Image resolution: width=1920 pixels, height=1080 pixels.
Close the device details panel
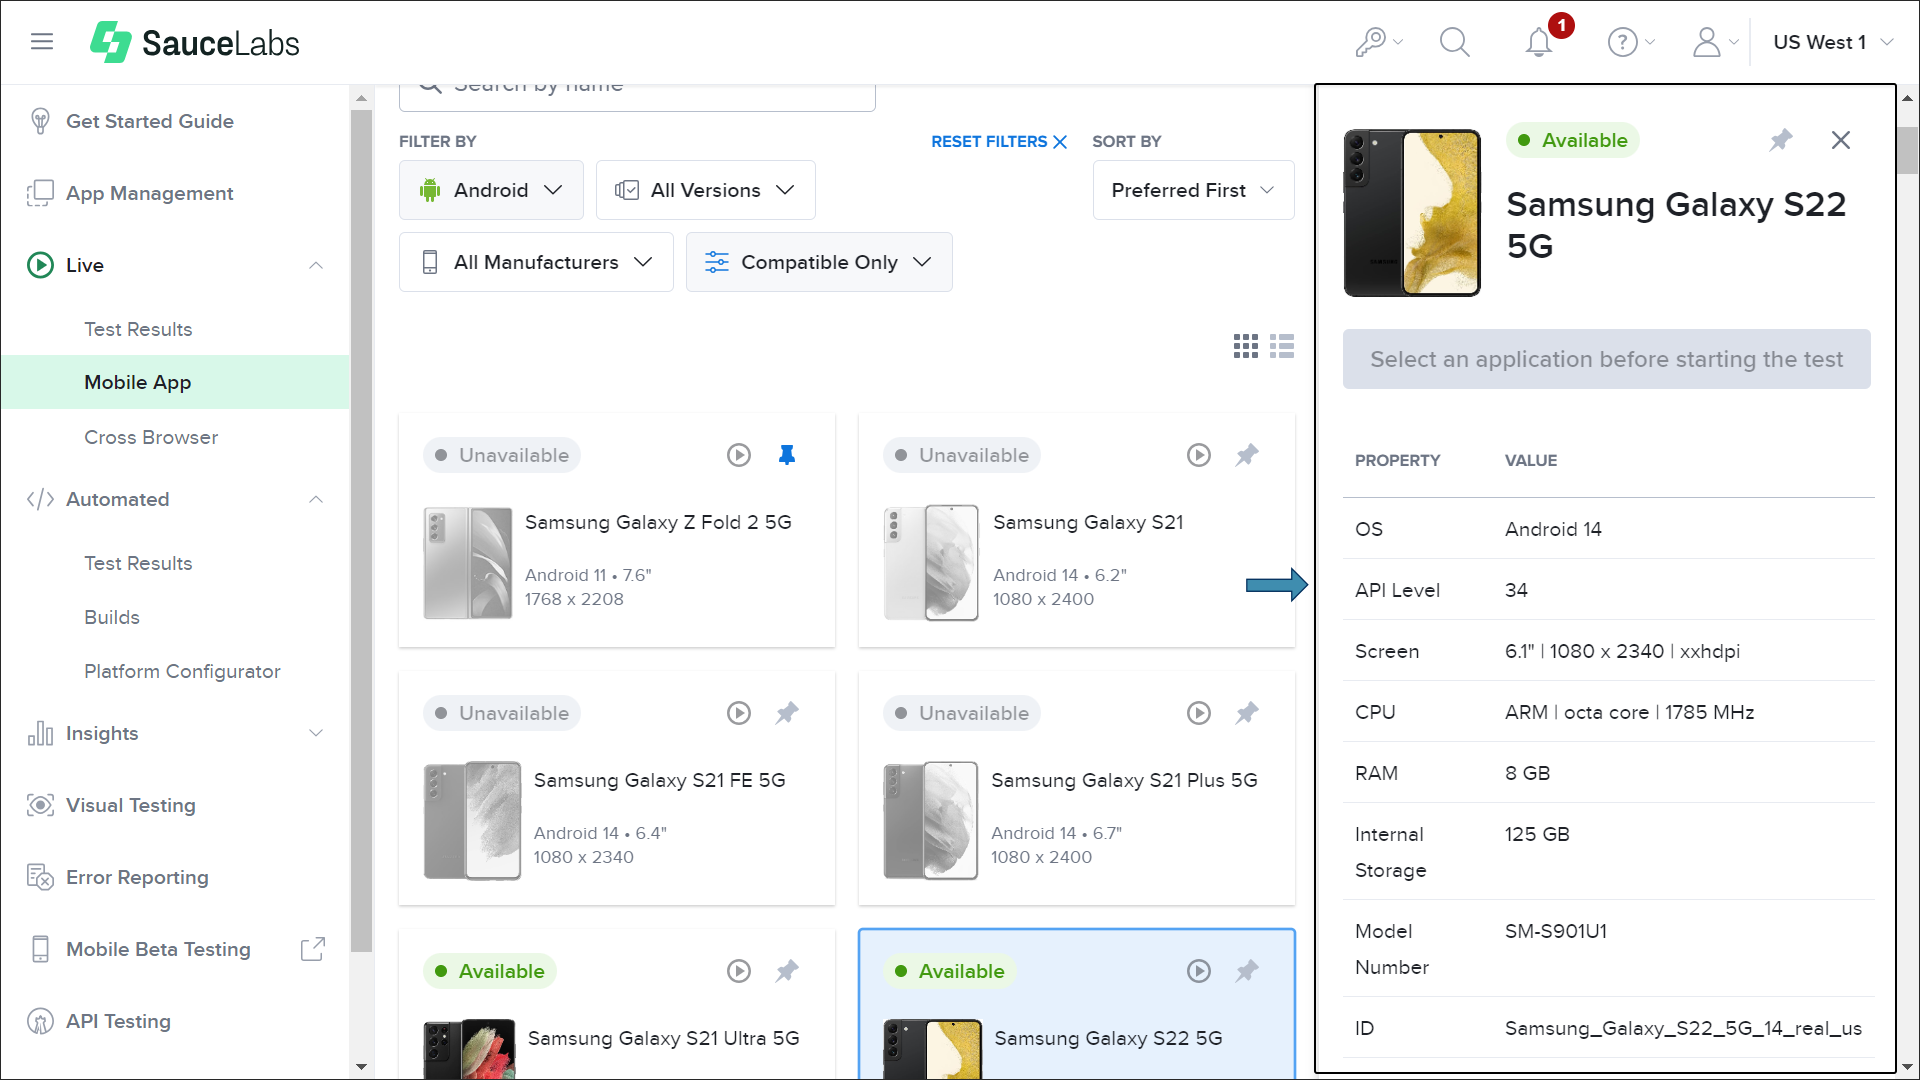[1841, 140]
